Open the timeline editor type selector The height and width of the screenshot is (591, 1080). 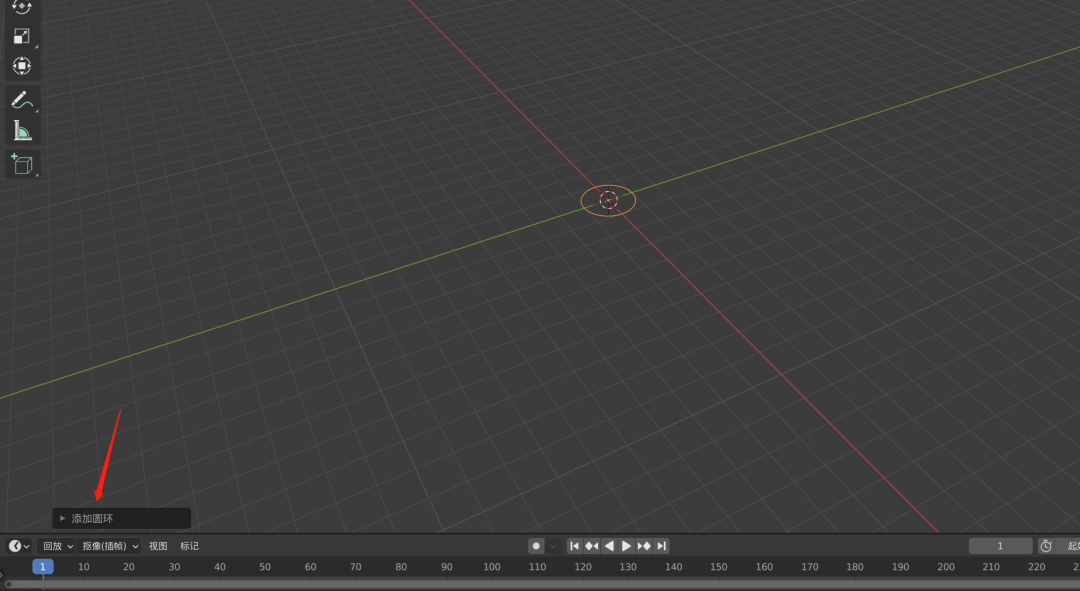(19, 546)
